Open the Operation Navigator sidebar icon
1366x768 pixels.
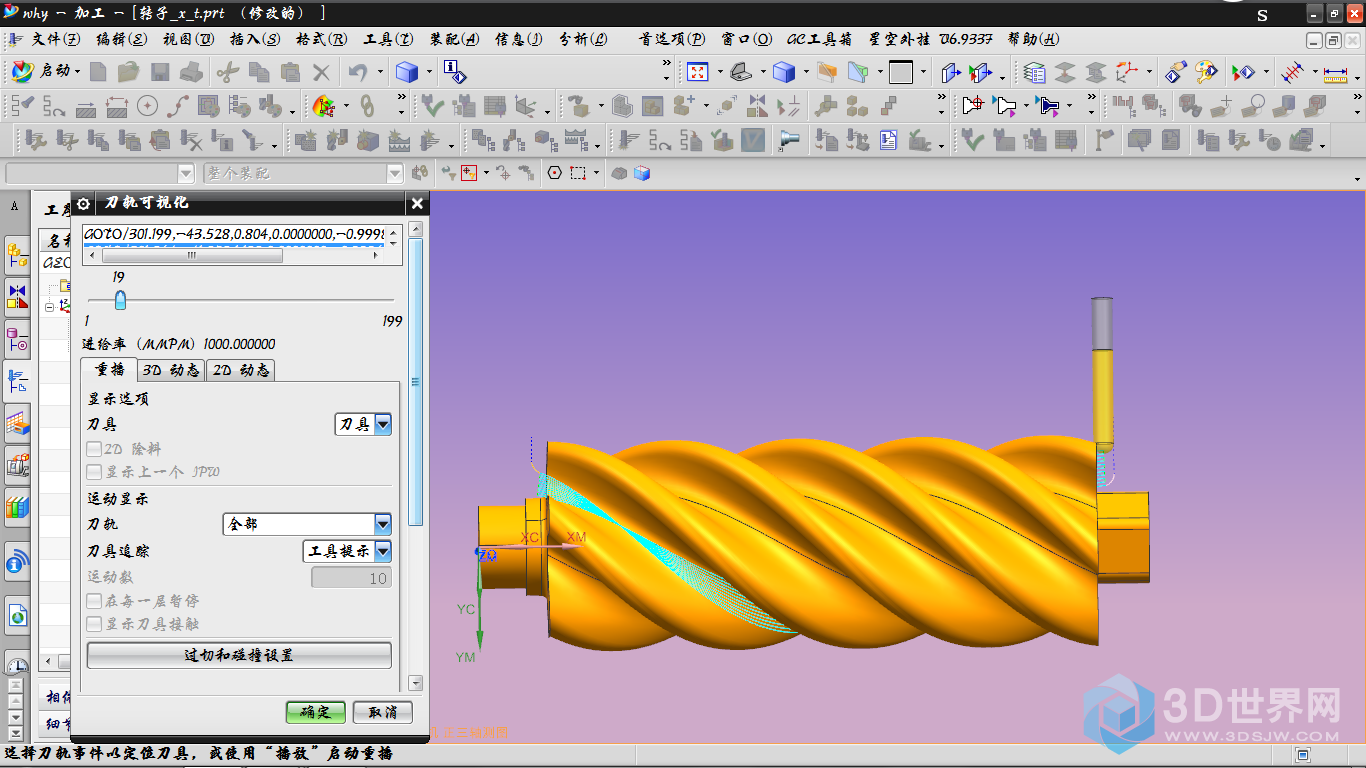click(x=17, y=380)
